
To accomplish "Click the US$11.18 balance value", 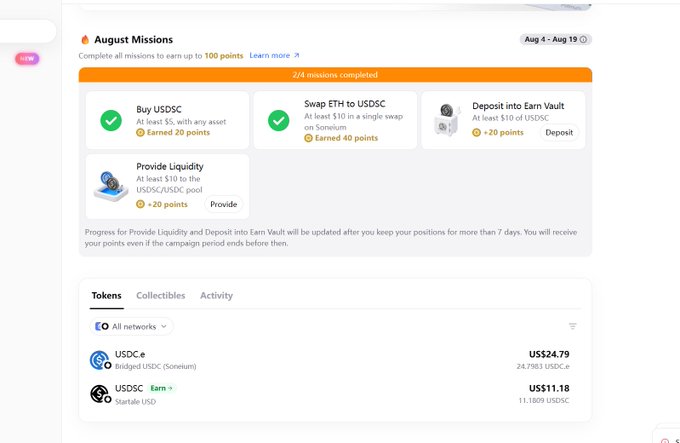I will click(x=549, y=388).
